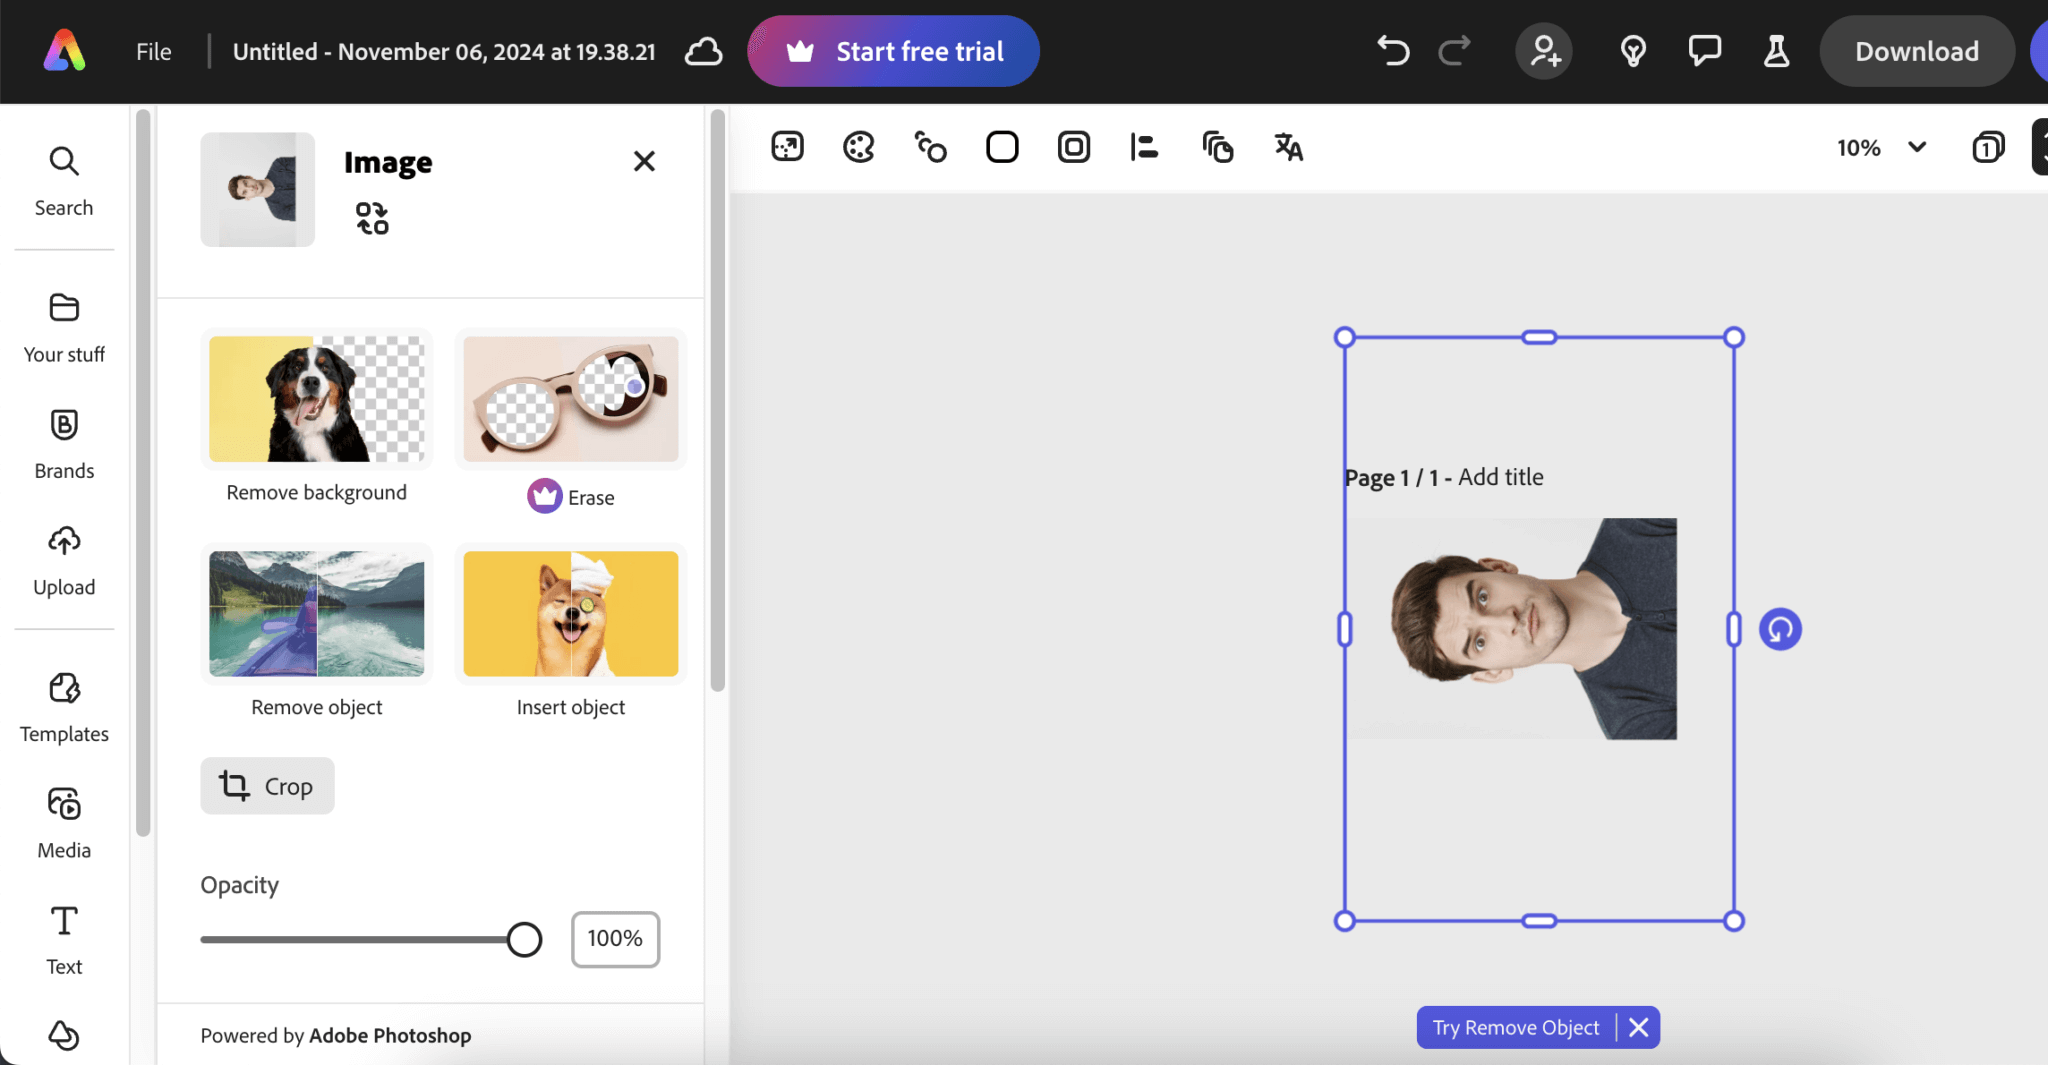Select the resize tool in the toolbar

coord(786,146)
